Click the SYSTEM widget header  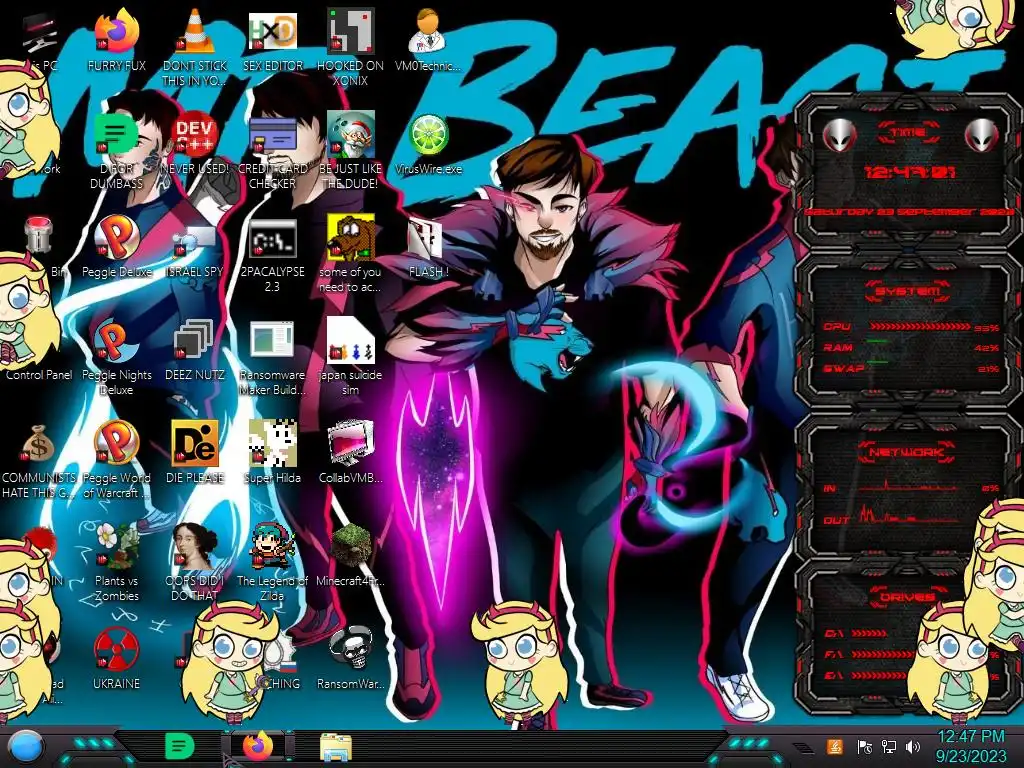click(x=907, y=291)
